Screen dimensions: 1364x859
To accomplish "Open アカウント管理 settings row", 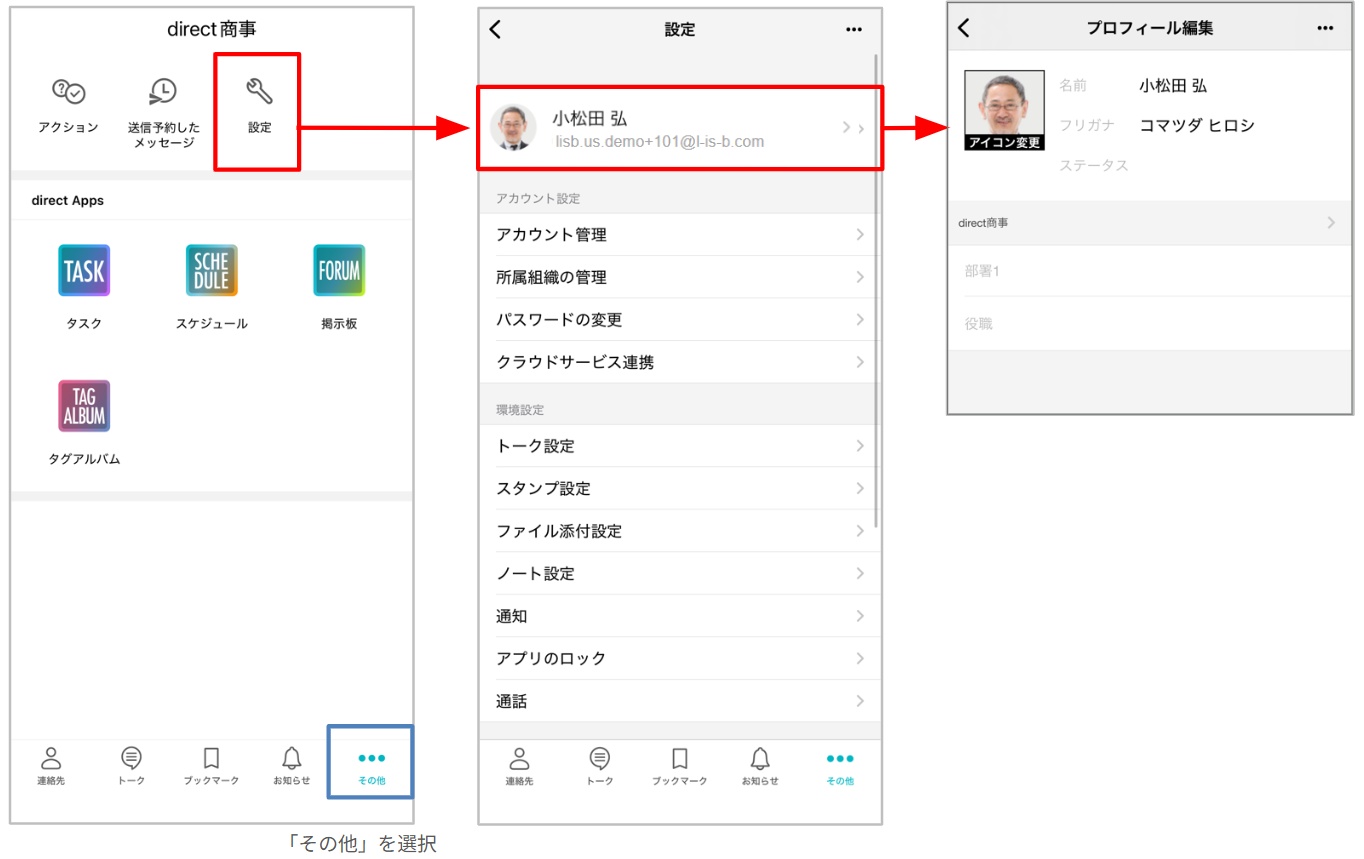I will (679, 235).
